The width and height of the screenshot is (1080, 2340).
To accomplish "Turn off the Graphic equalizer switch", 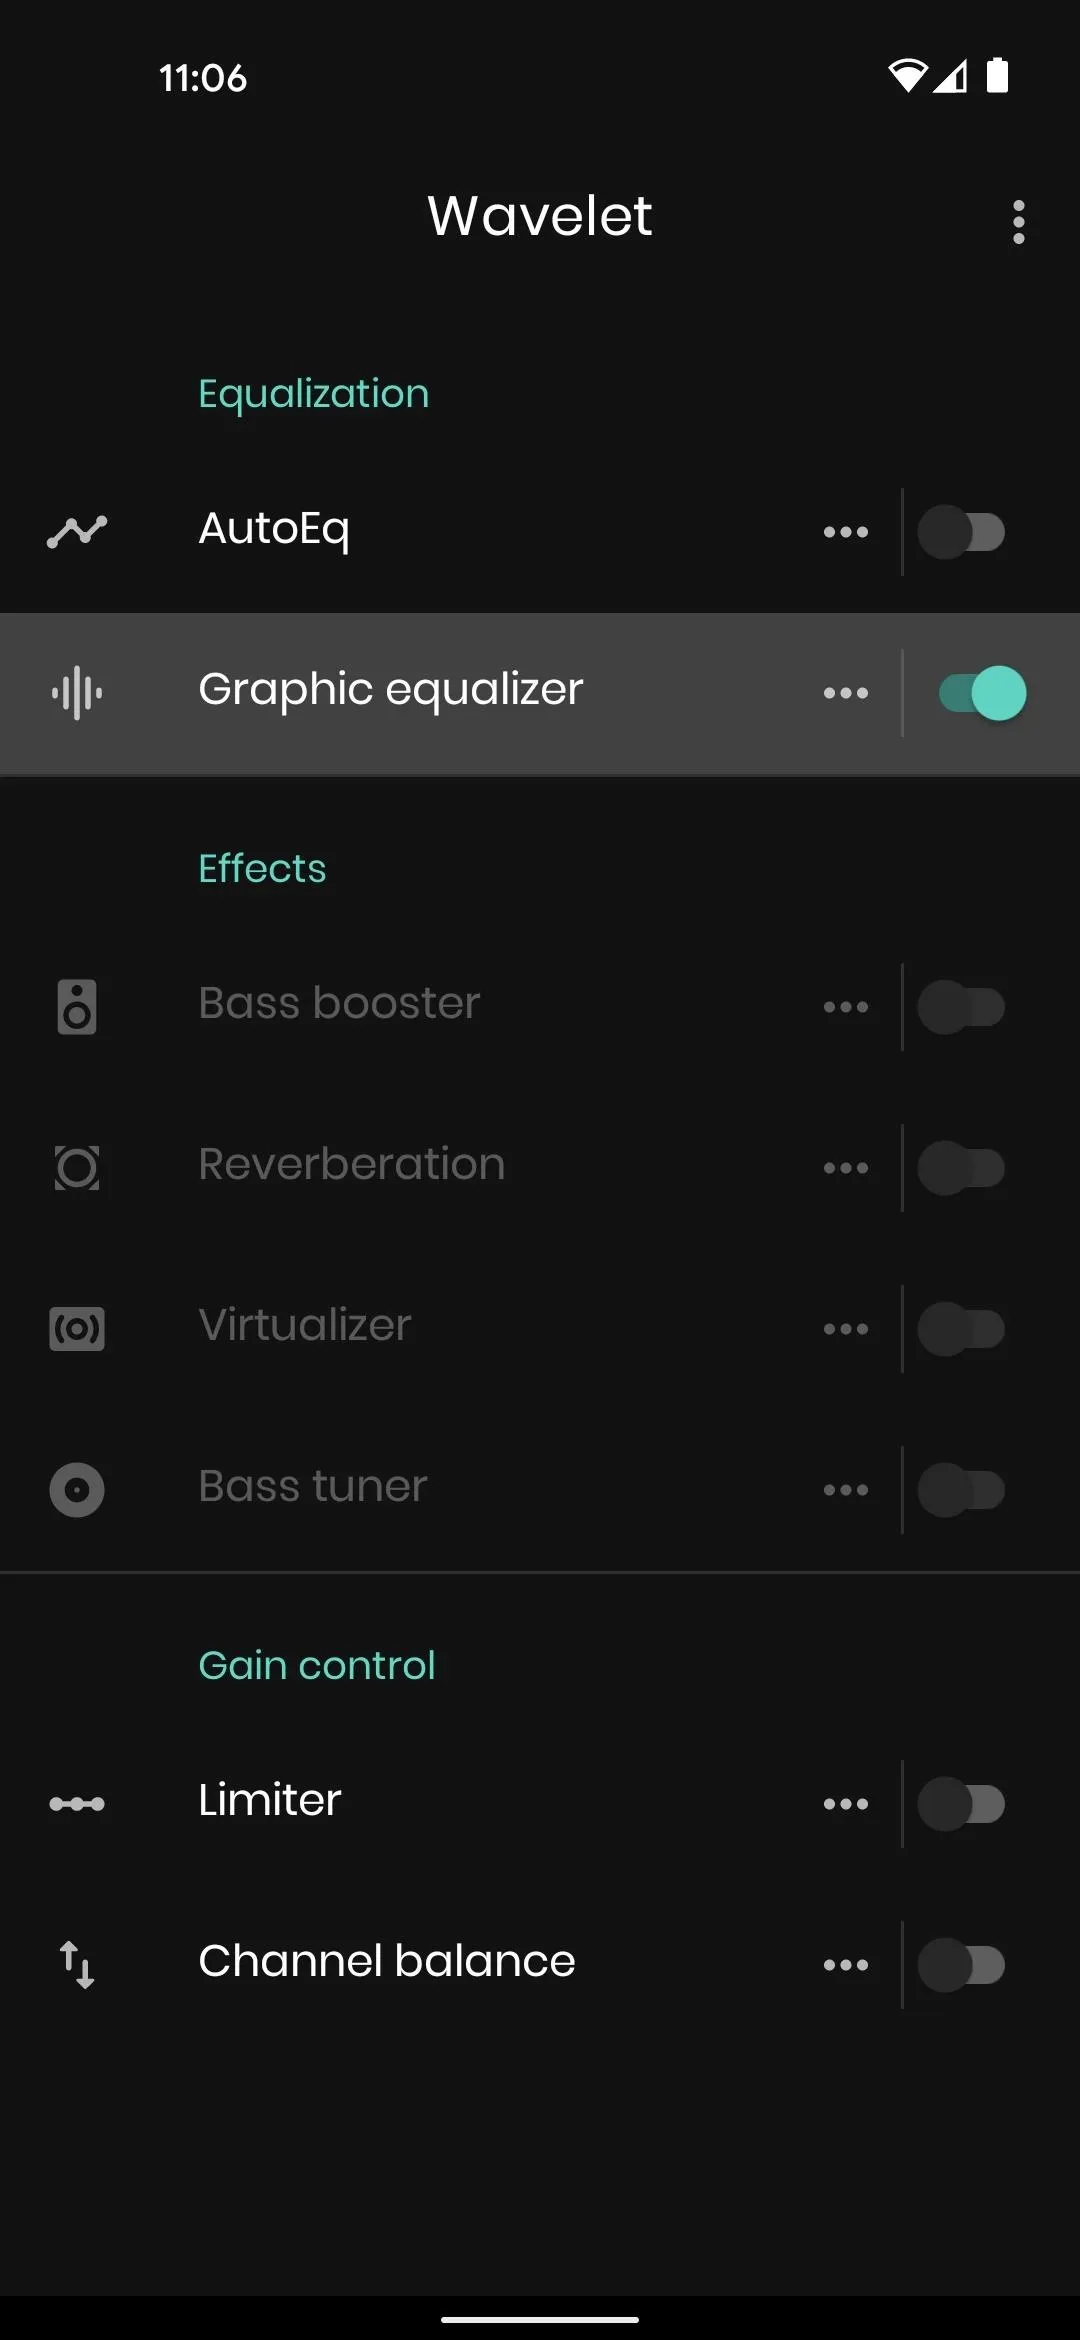I will pos(983,692).
